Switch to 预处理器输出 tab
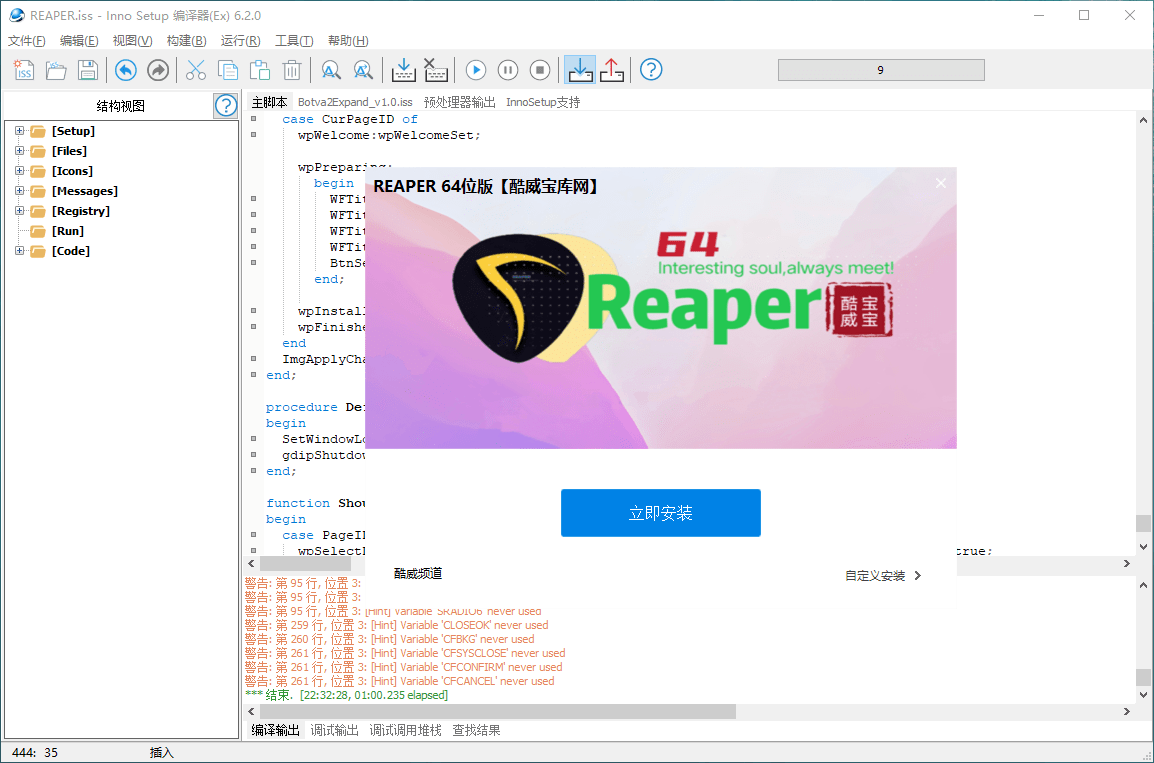Screen dimensions: 1154x763 pos(459,102)
